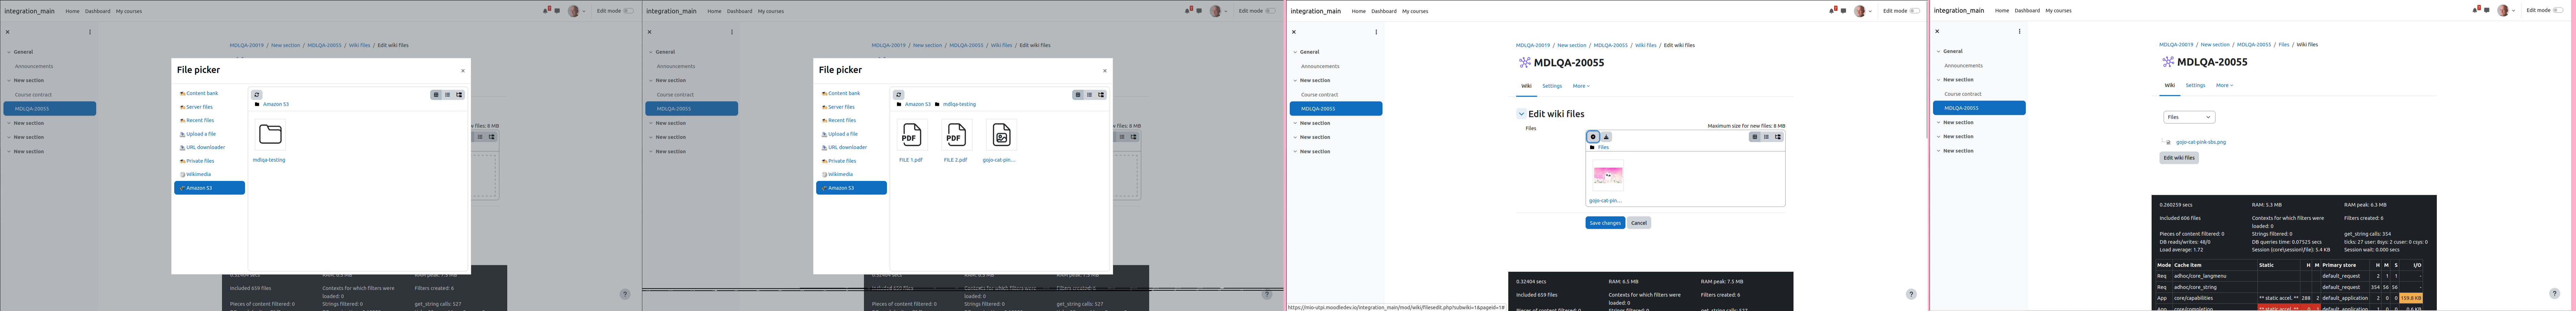Open course index options menu on Edit wiki files page
Viewport: 2576px width, 311px height.
coord(1376,32)
